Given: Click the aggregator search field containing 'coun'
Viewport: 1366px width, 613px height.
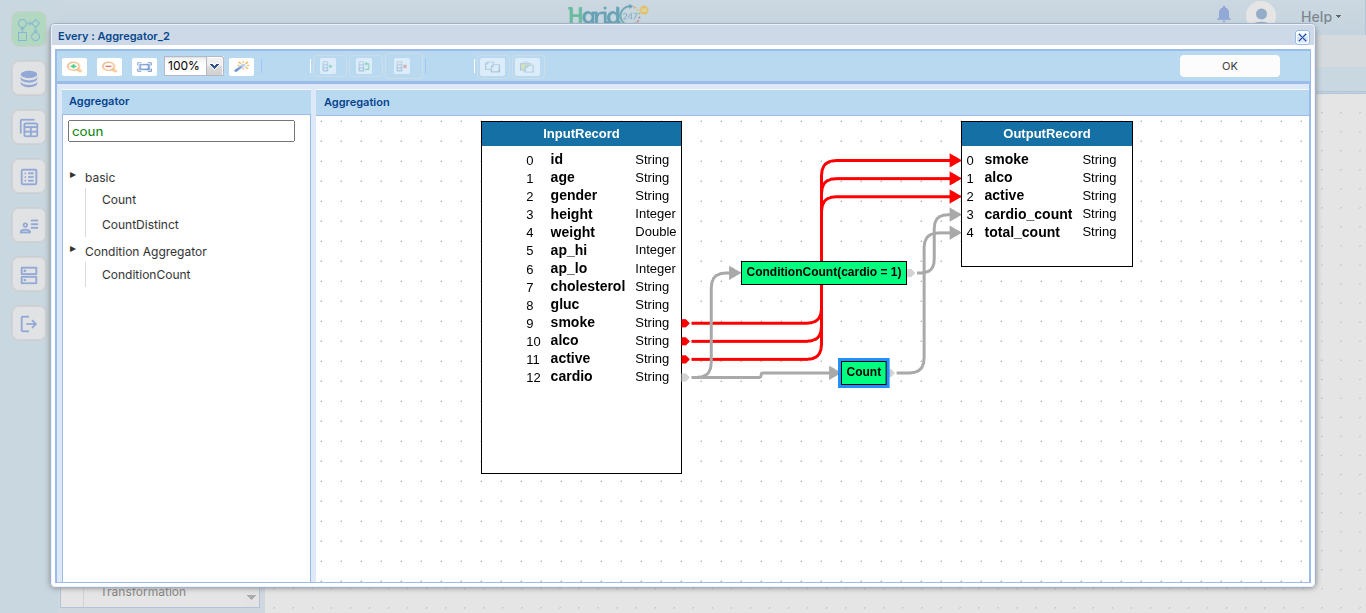Looking at the screenshot, I should 181,131.
